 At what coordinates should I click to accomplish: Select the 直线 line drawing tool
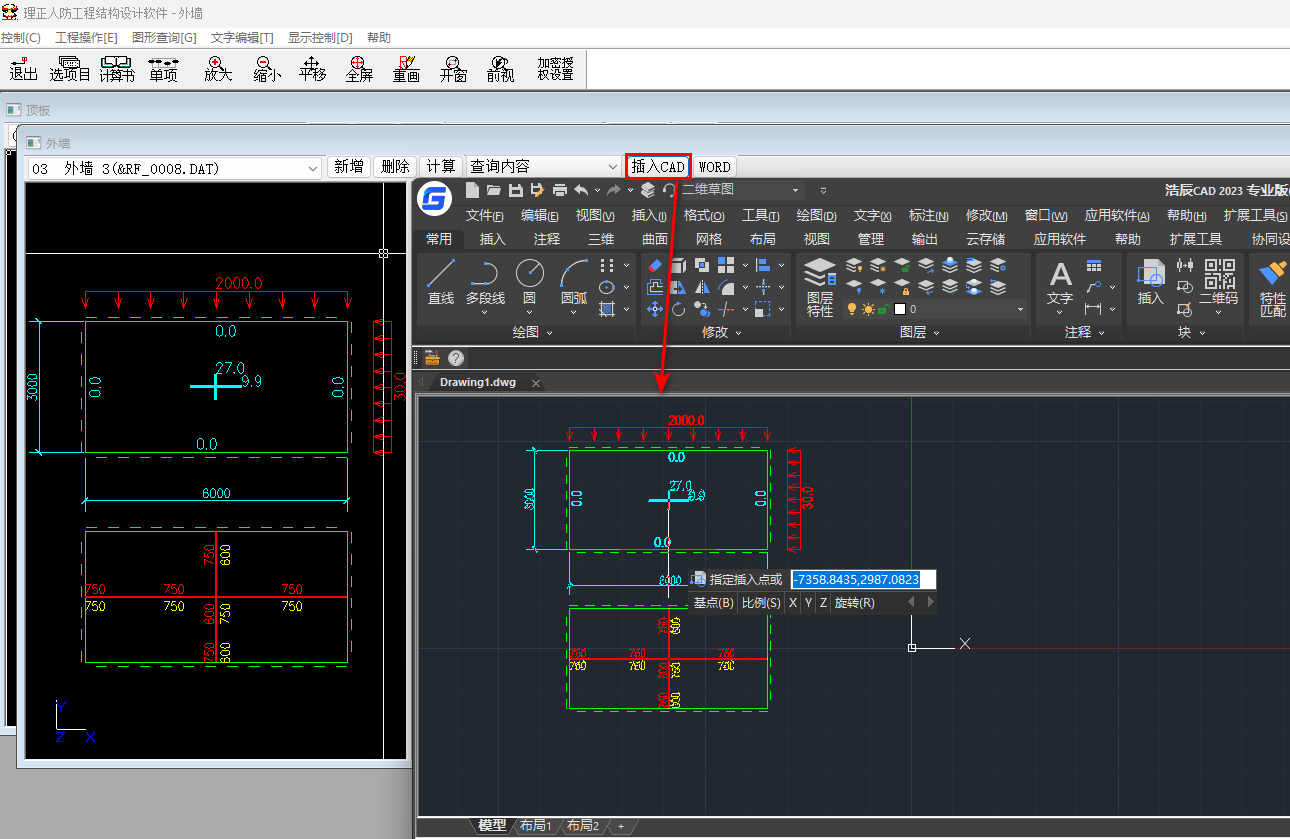coord(441,281)
